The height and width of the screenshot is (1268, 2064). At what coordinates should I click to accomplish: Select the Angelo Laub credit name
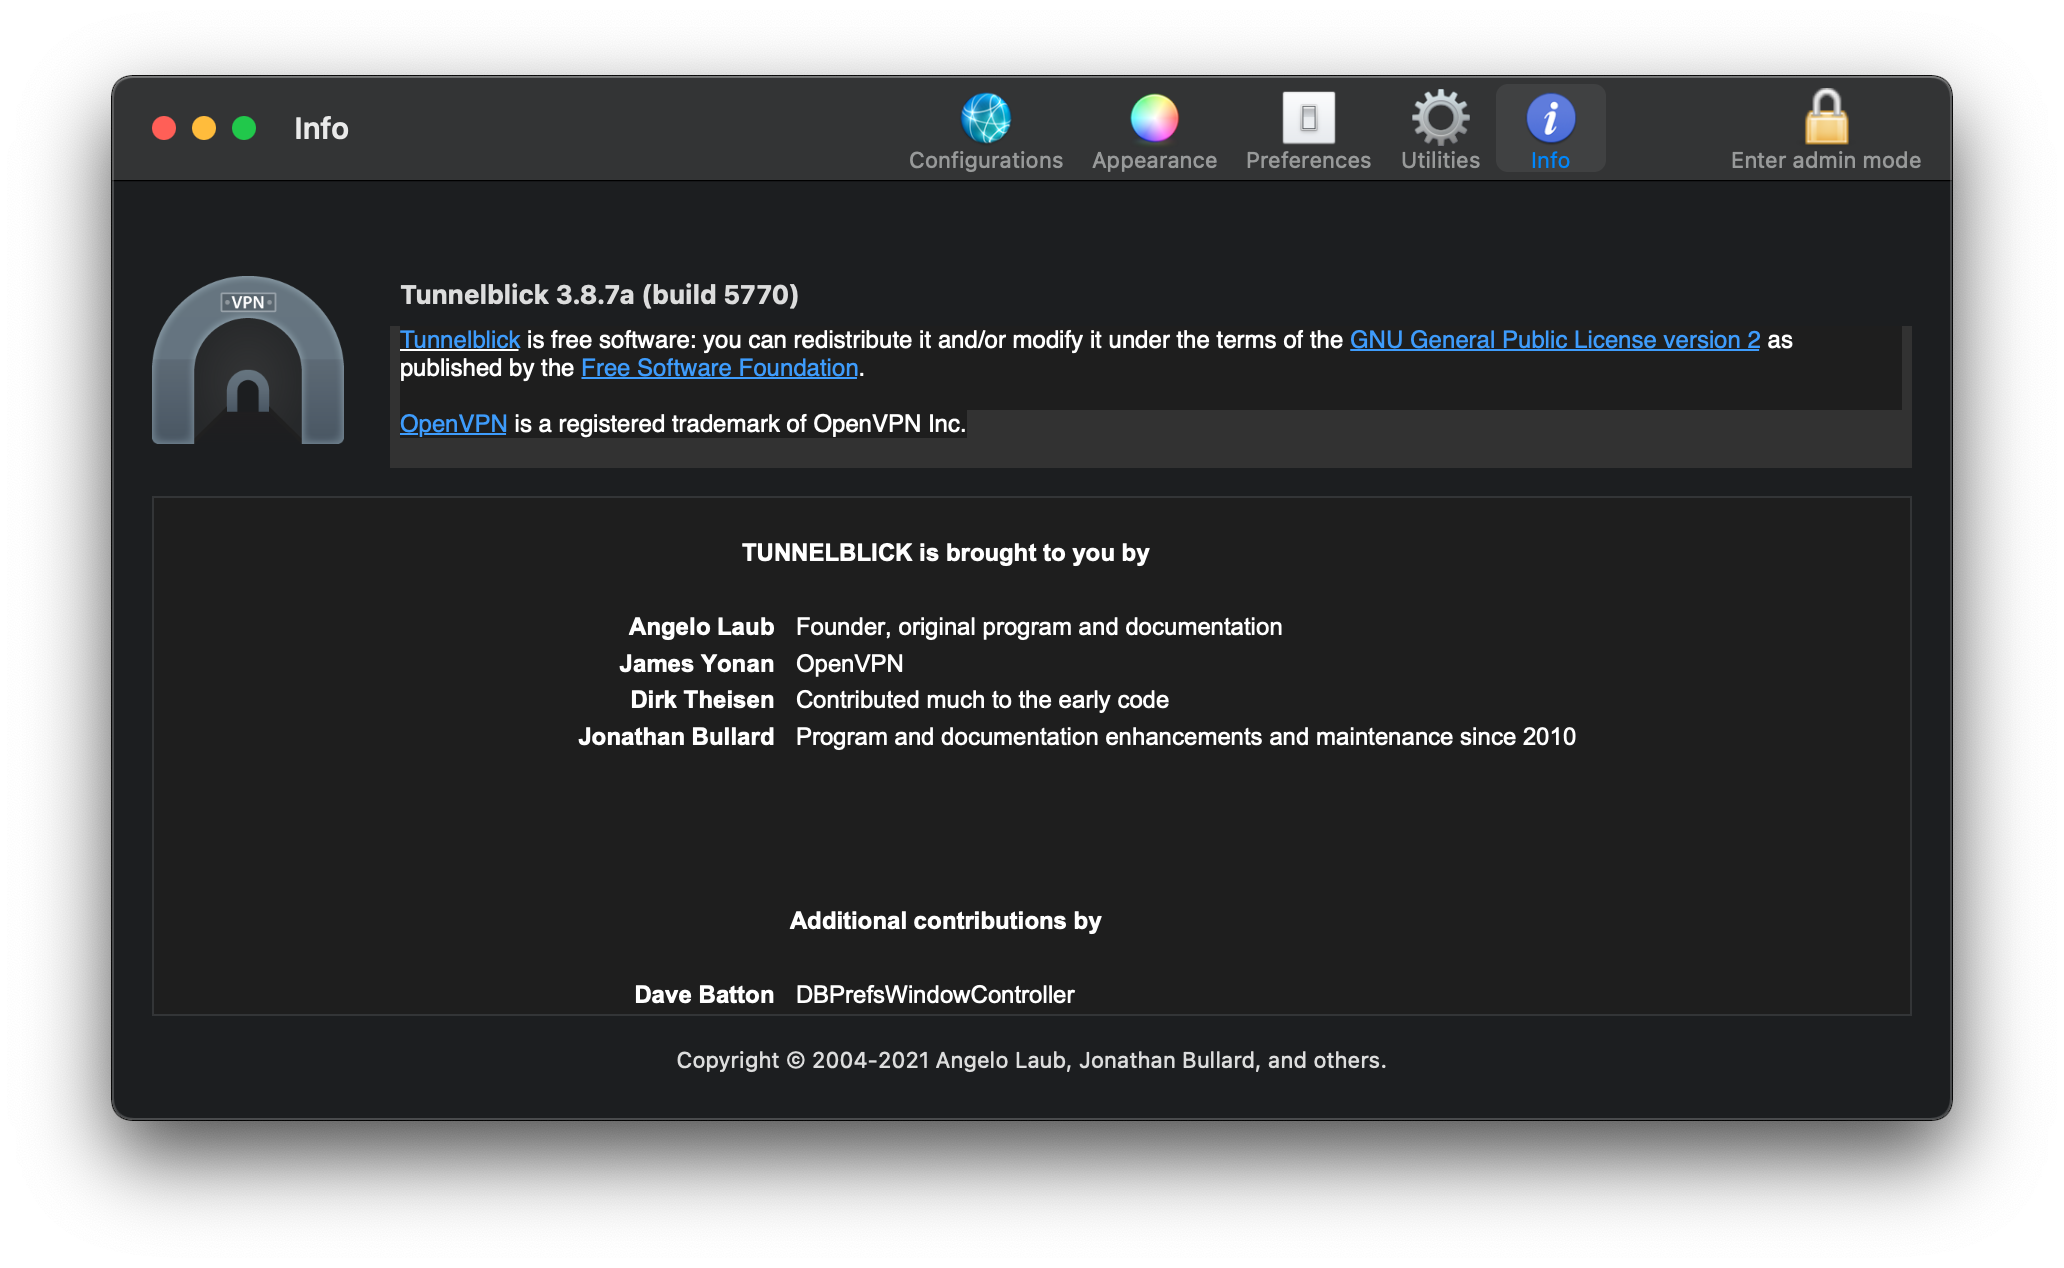coord(701,627)
